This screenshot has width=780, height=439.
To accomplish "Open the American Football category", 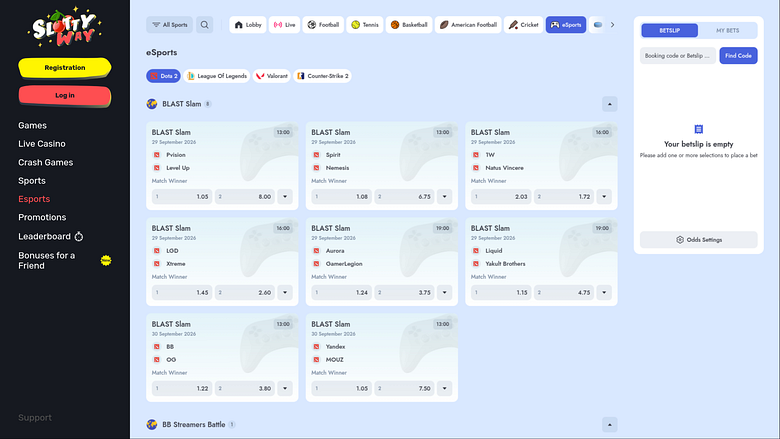I will [x=468, y=25].
